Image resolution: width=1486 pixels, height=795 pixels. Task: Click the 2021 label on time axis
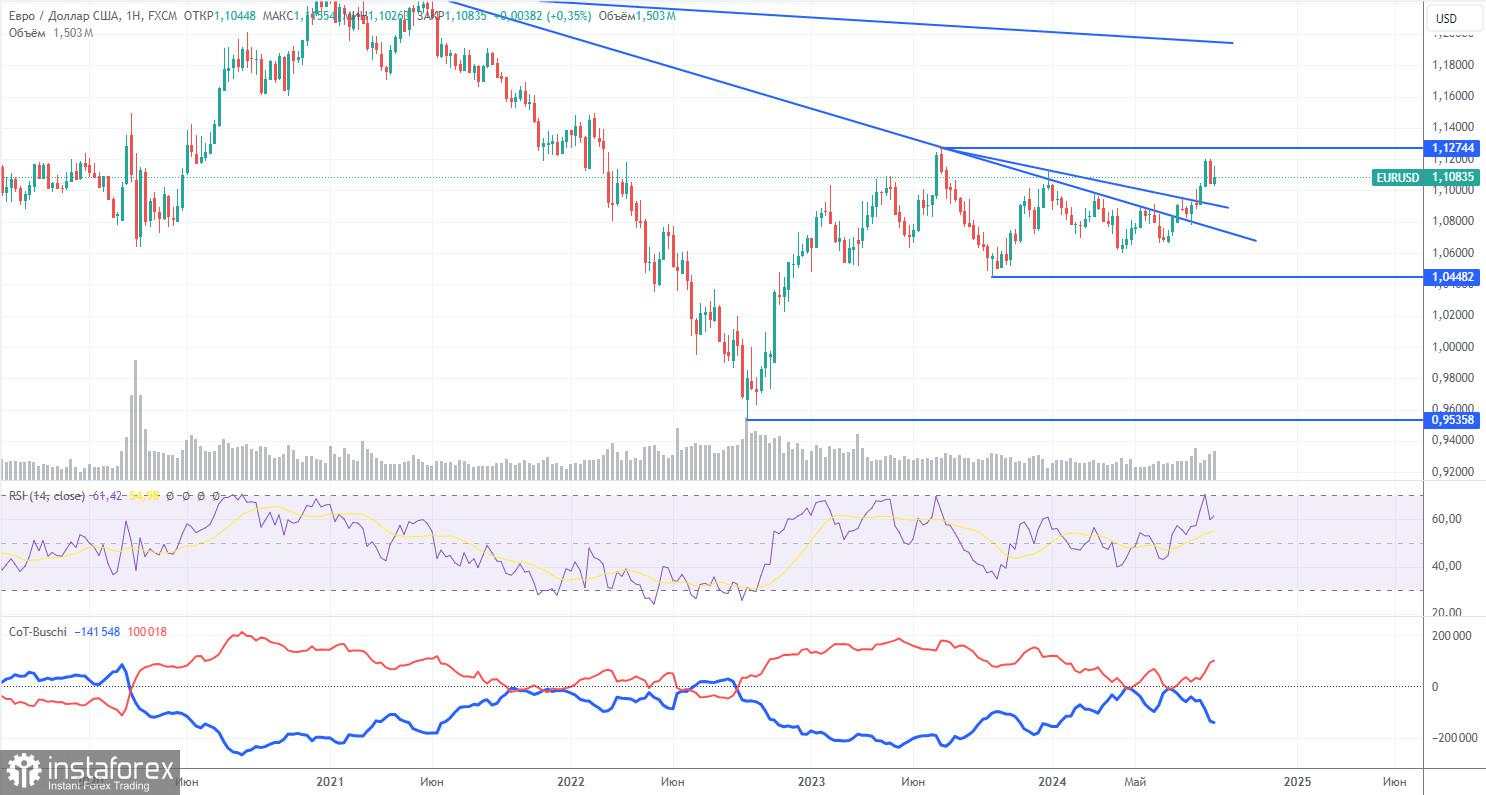[x=330, y=780]
